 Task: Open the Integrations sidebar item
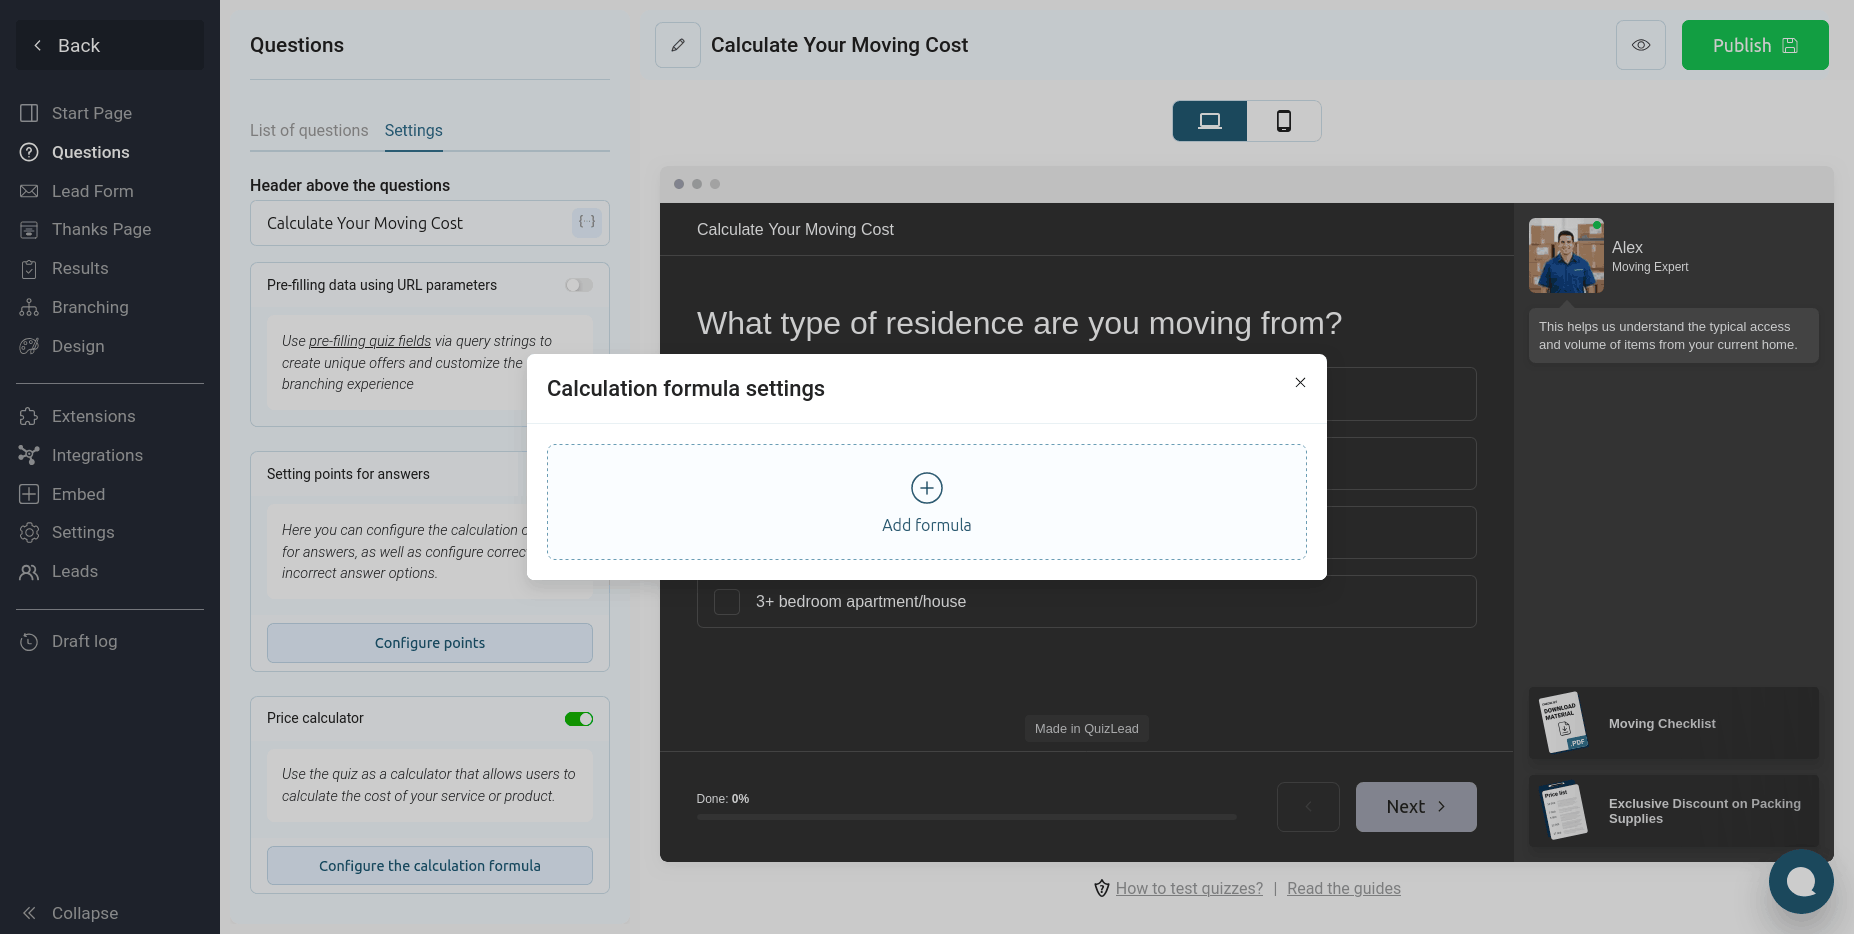[x=97, y=455]
